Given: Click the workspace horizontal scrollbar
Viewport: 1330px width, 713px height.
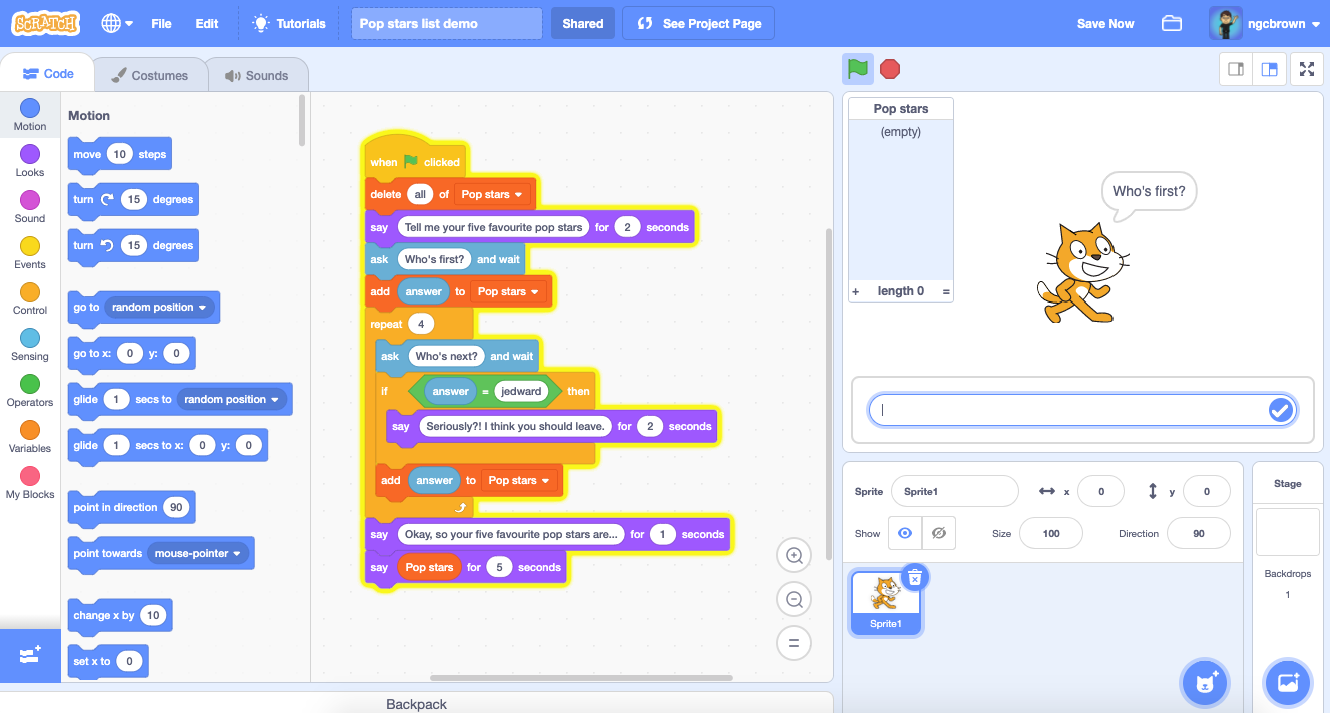Looking at the screenshot, I should click(581, 678).
